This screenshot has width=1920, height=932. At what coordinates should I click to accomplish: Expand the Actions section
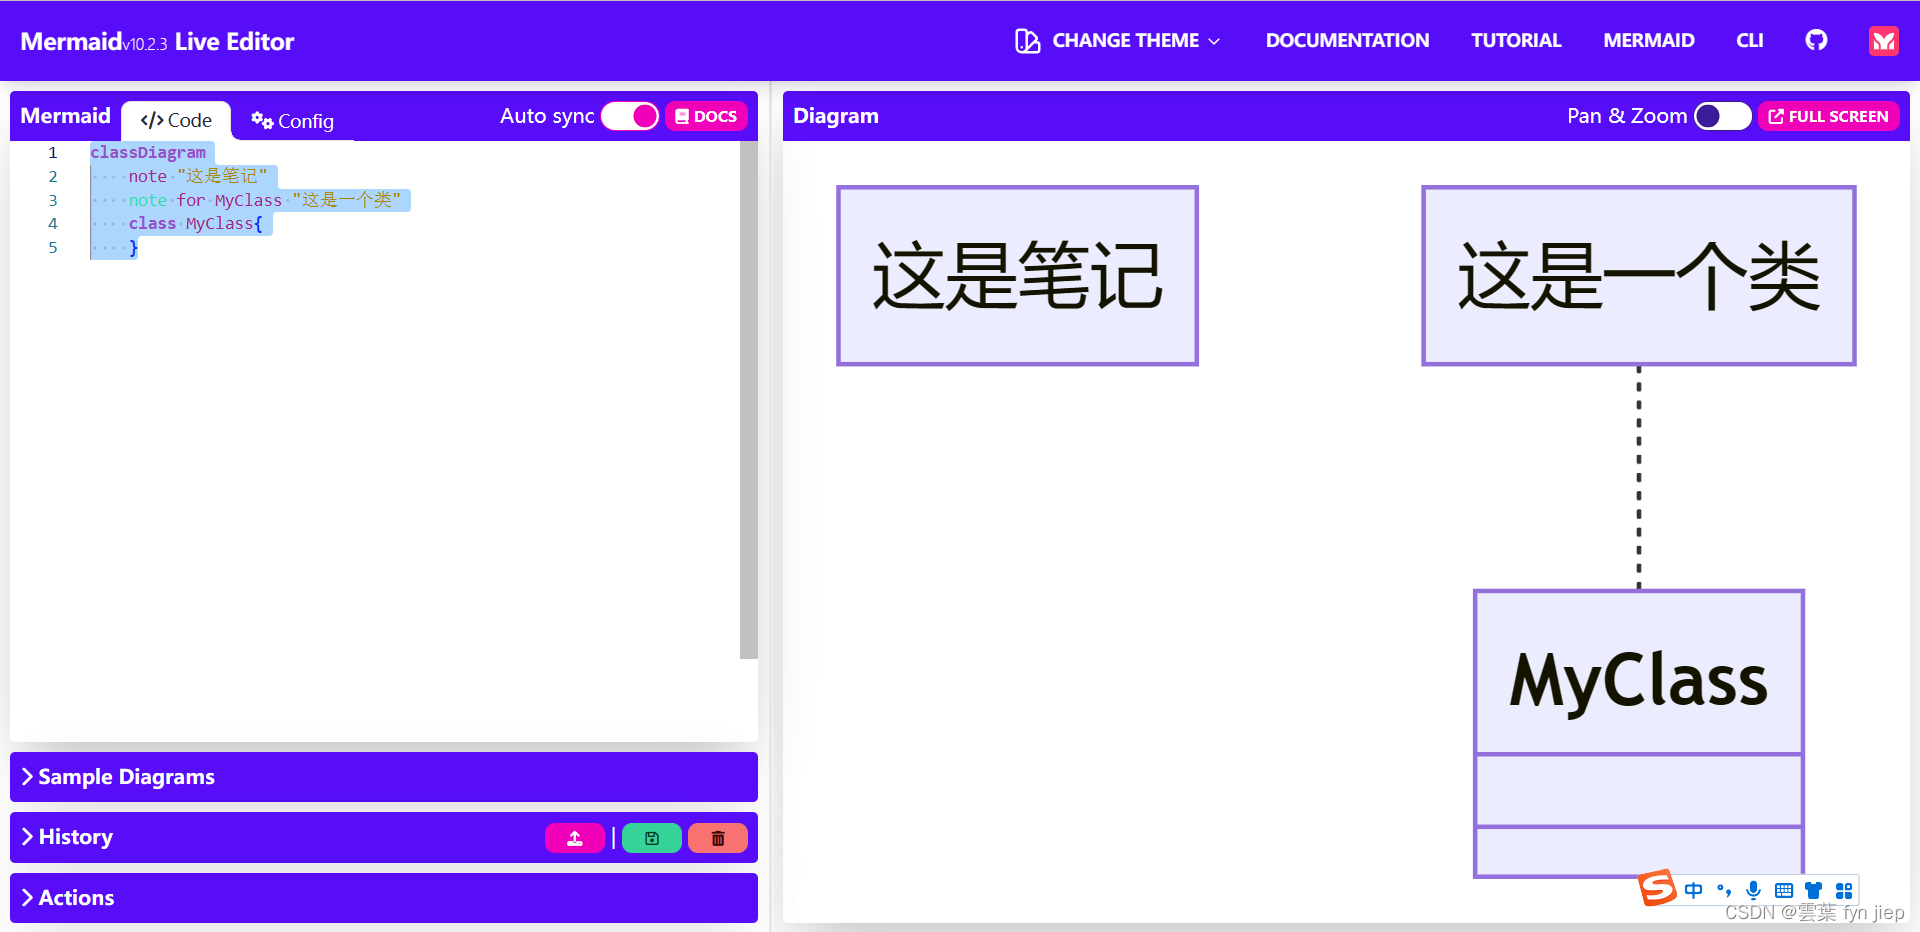[x=384, y=898]
